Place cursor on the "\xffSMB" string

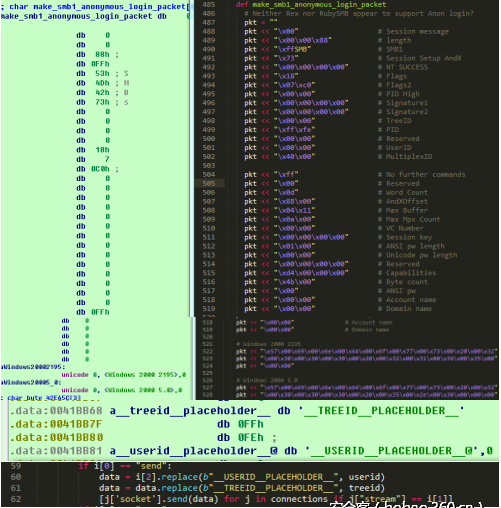point(292,49)
